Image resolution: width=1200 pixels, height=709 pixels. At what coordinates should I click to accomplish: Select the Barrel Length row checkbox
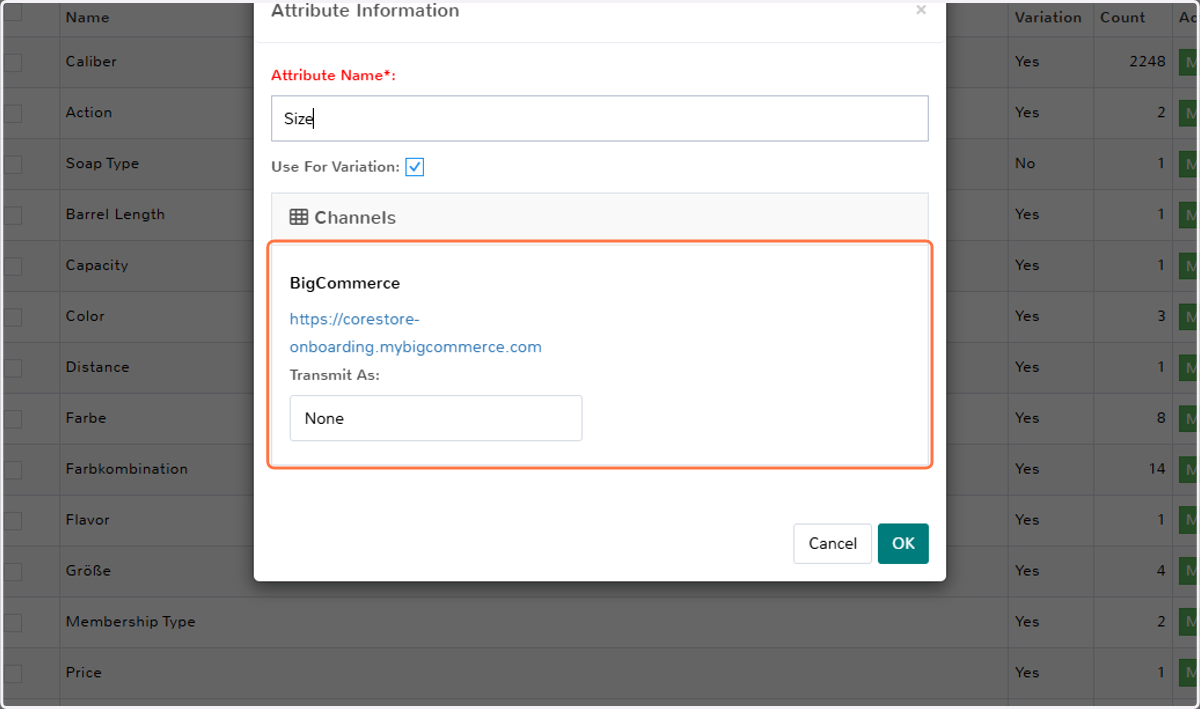[x=12, y=215]
